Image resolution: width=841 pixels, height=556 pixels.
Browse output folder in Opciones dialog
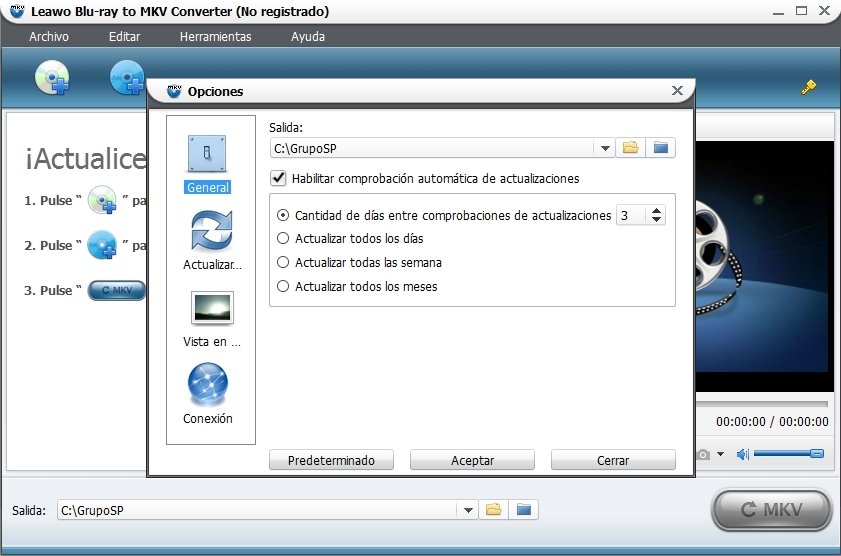(x=631, y=148)
